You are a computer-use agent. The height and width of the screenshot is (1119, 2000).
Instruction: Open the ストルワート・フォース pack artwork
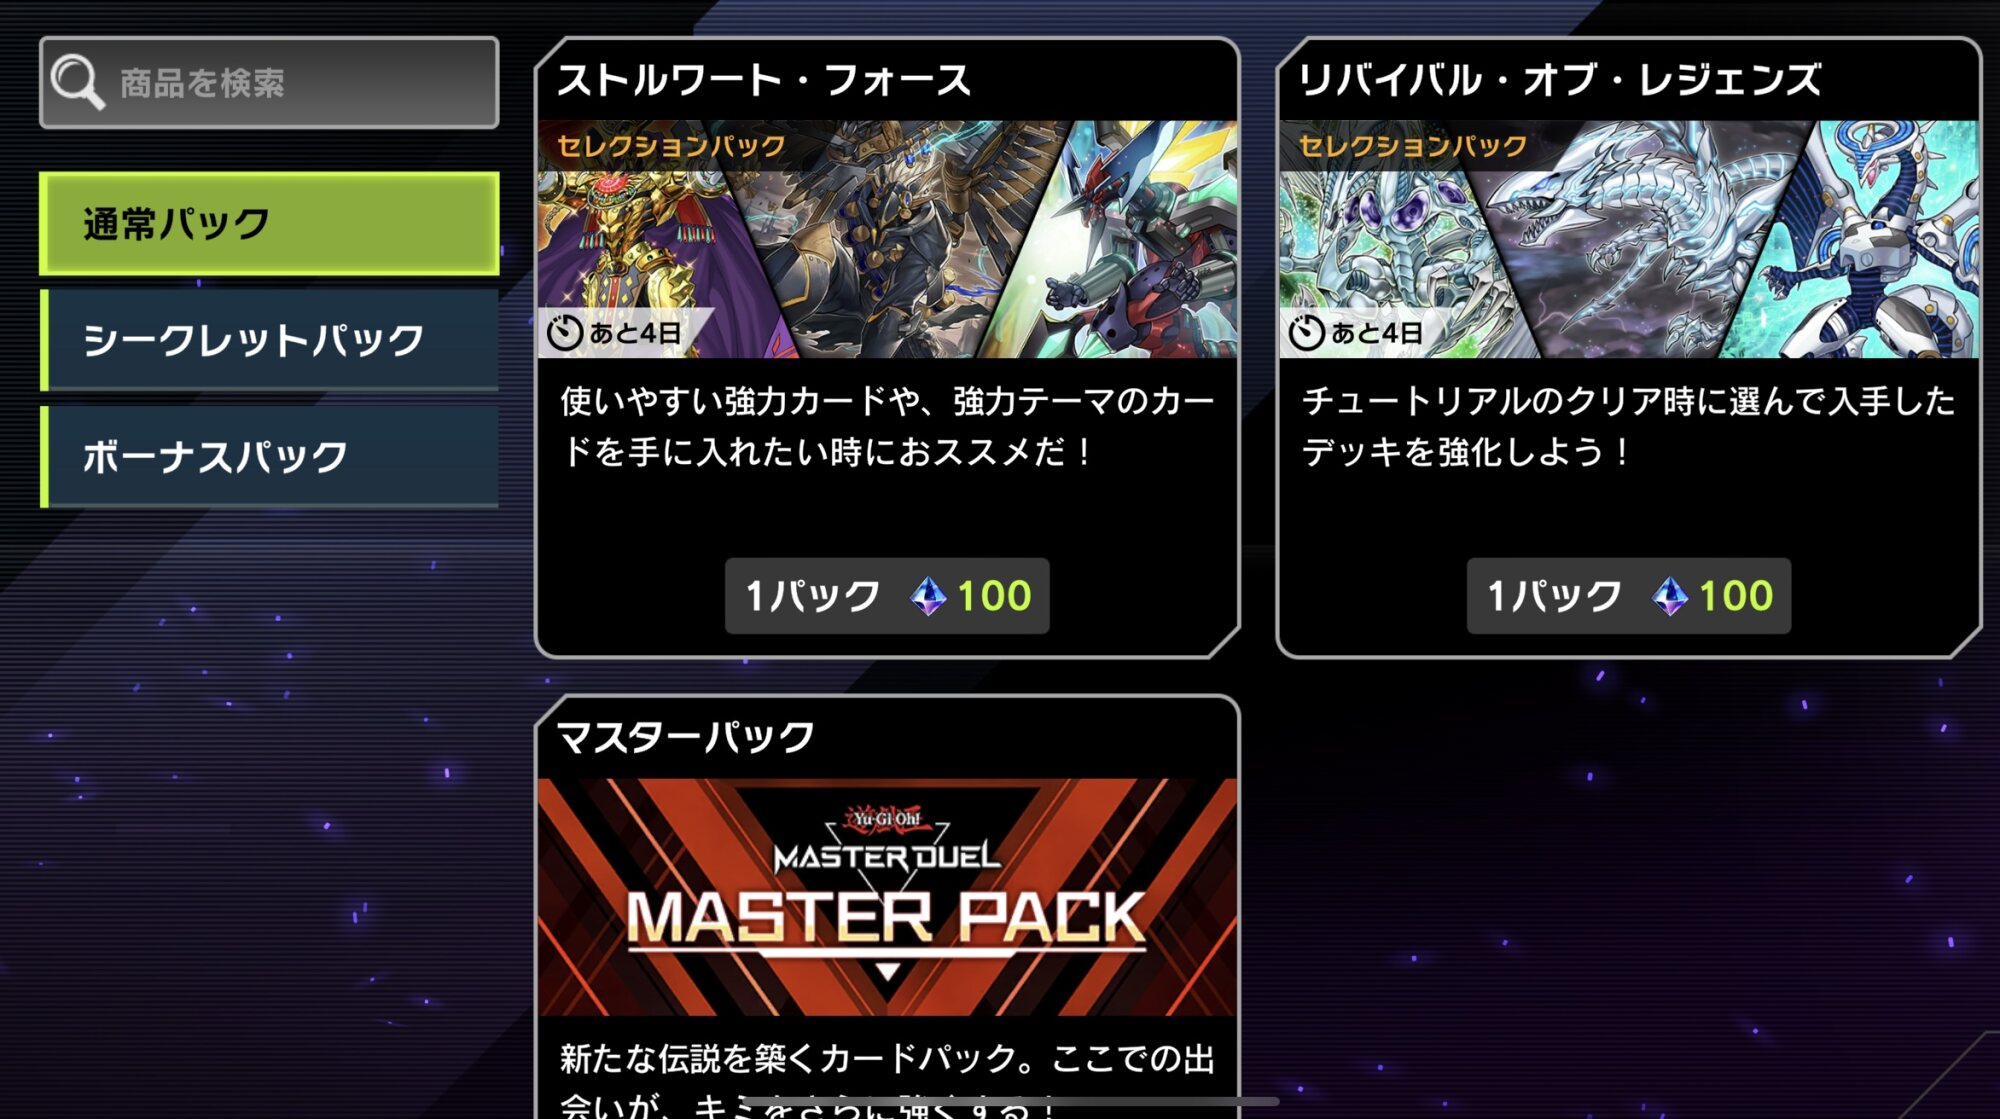pyautogui.click(x=887, y=240)
